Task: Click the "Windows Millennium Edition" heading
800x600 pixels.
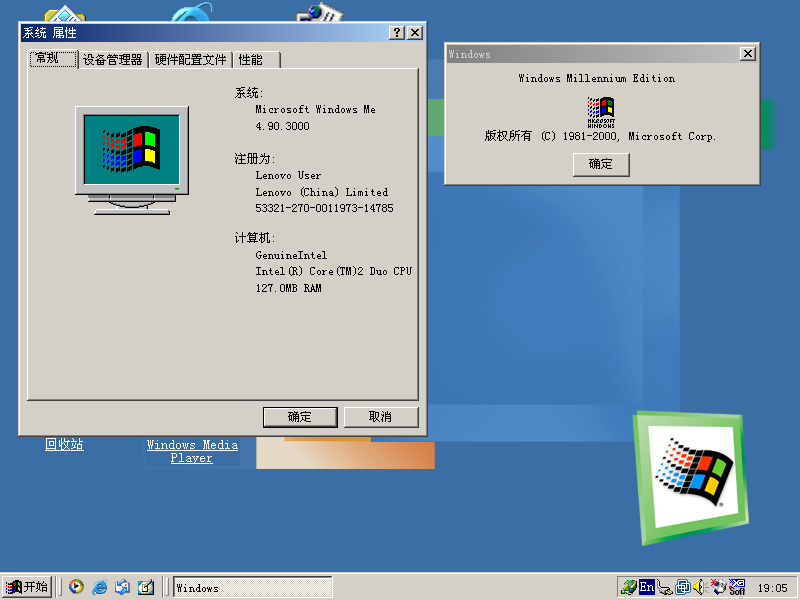Action: pyautogui.click(x=596, y=78)
